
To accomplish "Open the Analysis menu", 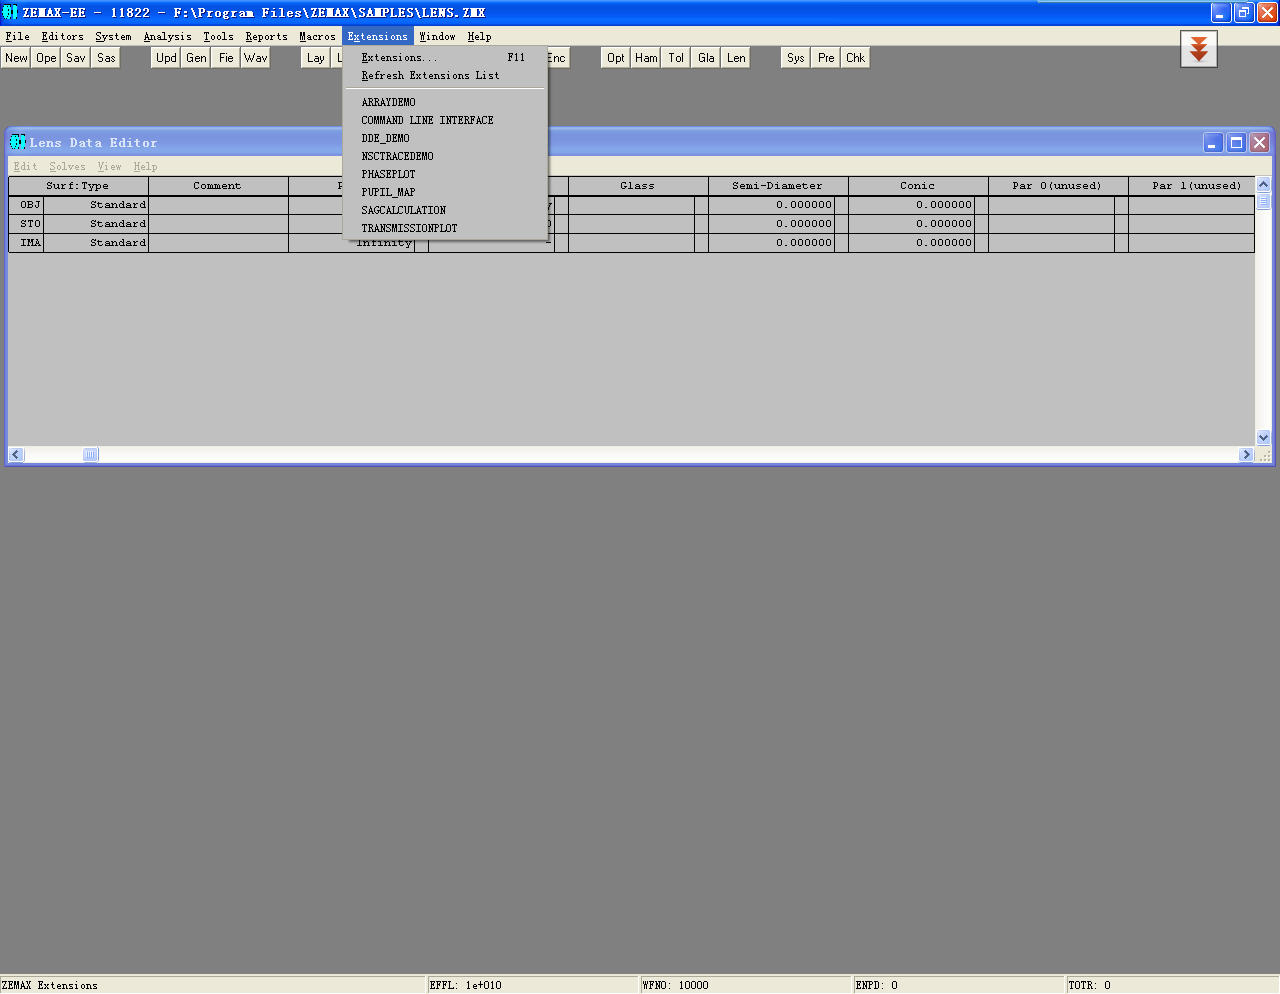I will (167, 36).
